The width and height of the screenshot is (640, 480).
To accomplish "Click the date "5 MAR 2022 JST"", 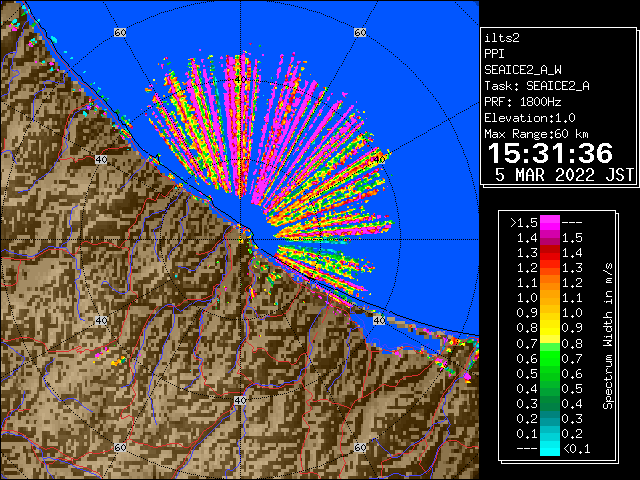I will (x=564, y=175).
